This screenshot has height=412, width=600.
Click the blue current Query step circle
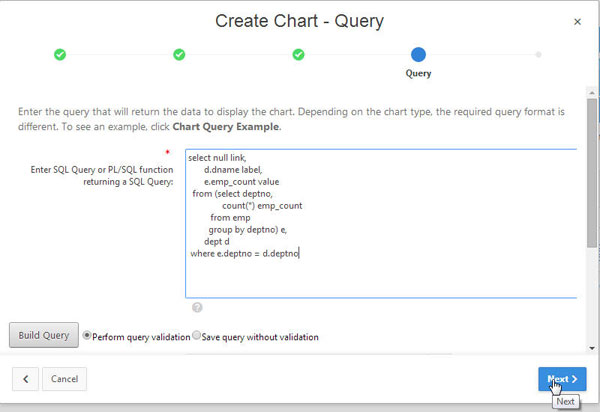[x=418, y=54]
